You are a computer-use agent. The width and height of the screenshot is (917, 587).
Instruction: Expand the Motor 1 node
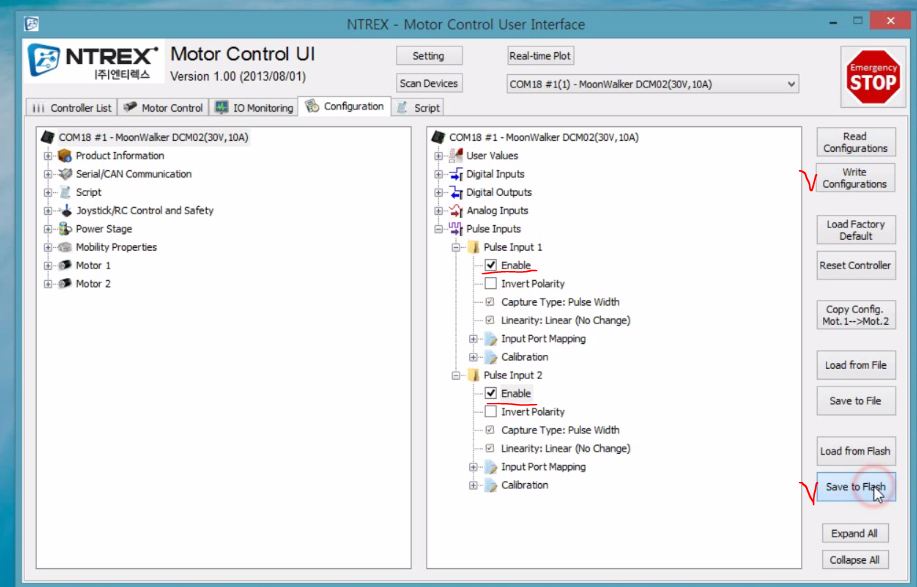point(48,265)
